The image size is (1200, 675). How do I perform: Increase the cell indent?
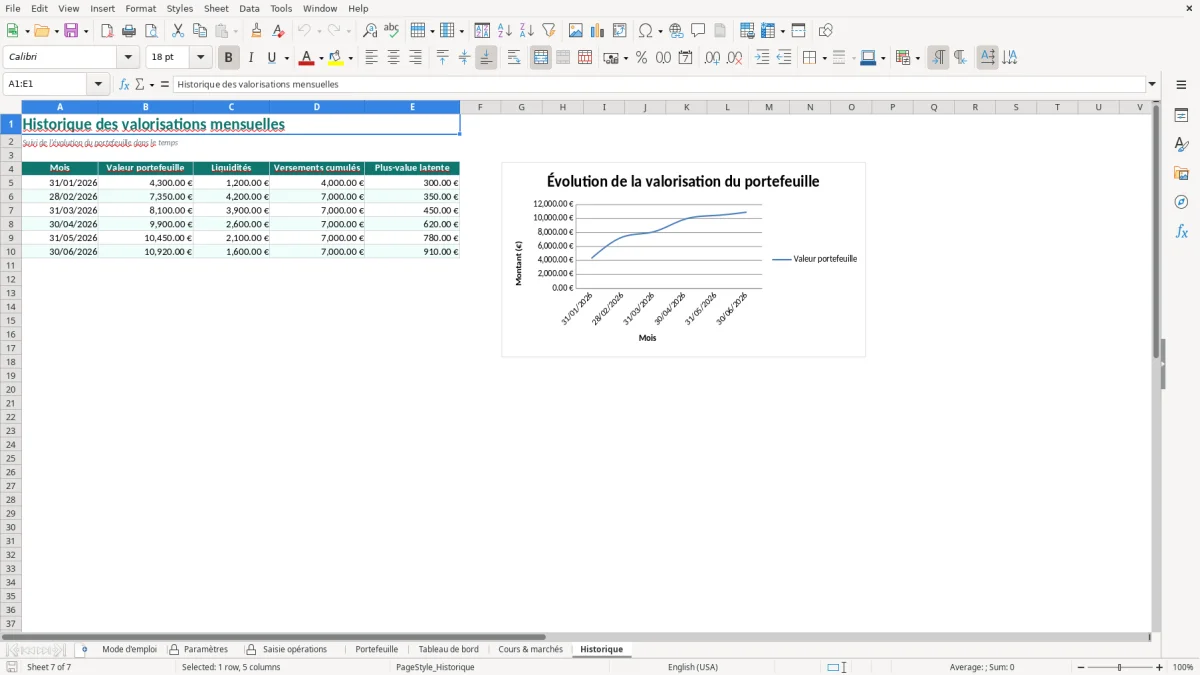click(762, 58)
